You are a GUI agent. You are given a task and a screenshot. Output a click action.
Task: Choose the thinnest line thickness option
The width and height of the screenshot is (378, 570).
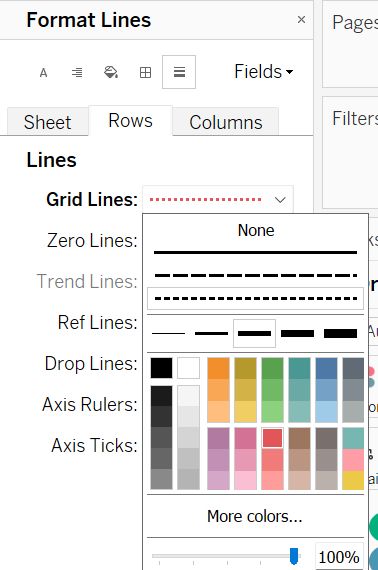coord(169,333)
